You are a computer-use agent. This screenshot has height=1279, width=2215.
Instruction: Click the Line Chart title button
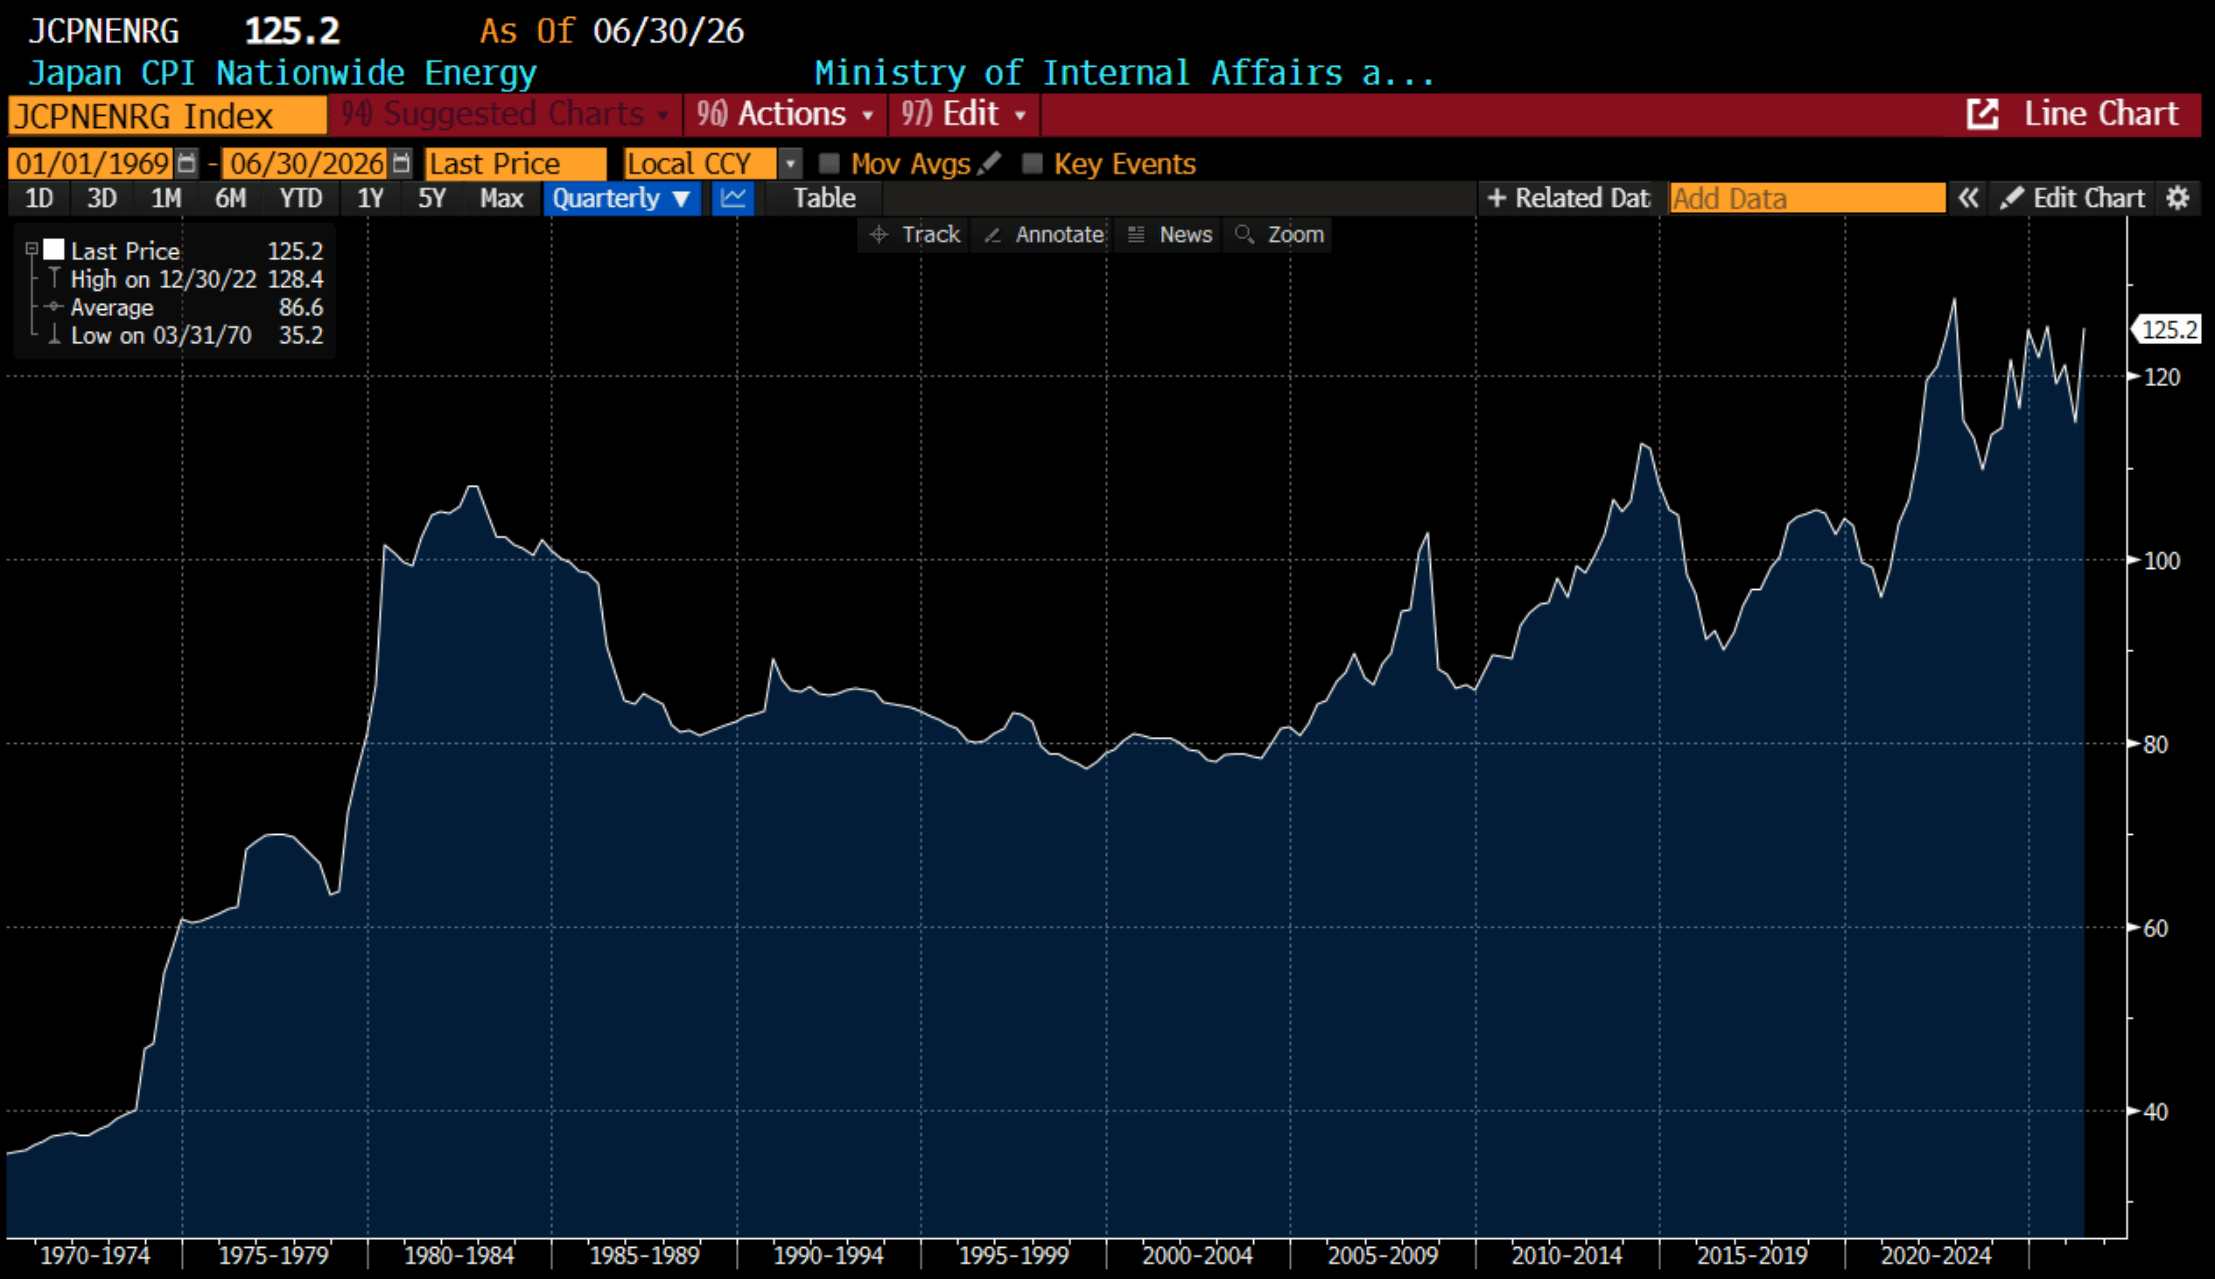point(2101,114)
